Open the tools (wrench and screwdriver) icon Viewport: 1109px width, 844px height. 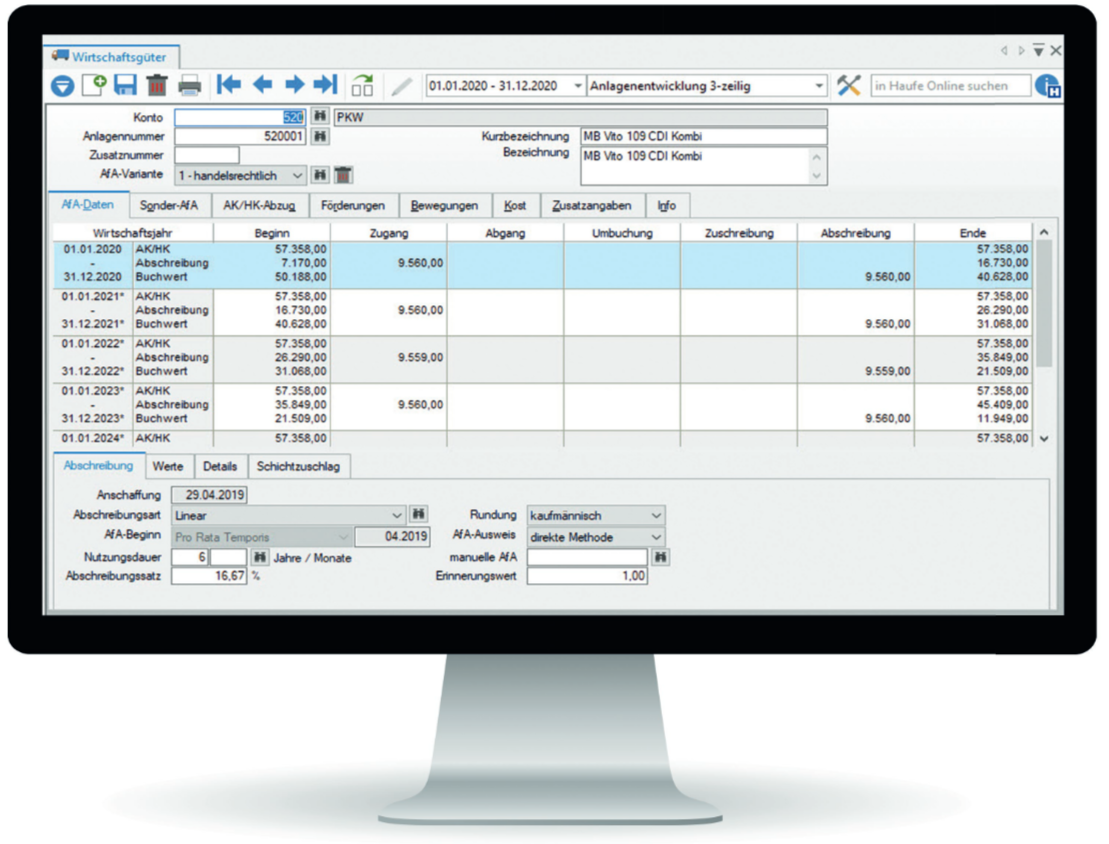(849, 86)
